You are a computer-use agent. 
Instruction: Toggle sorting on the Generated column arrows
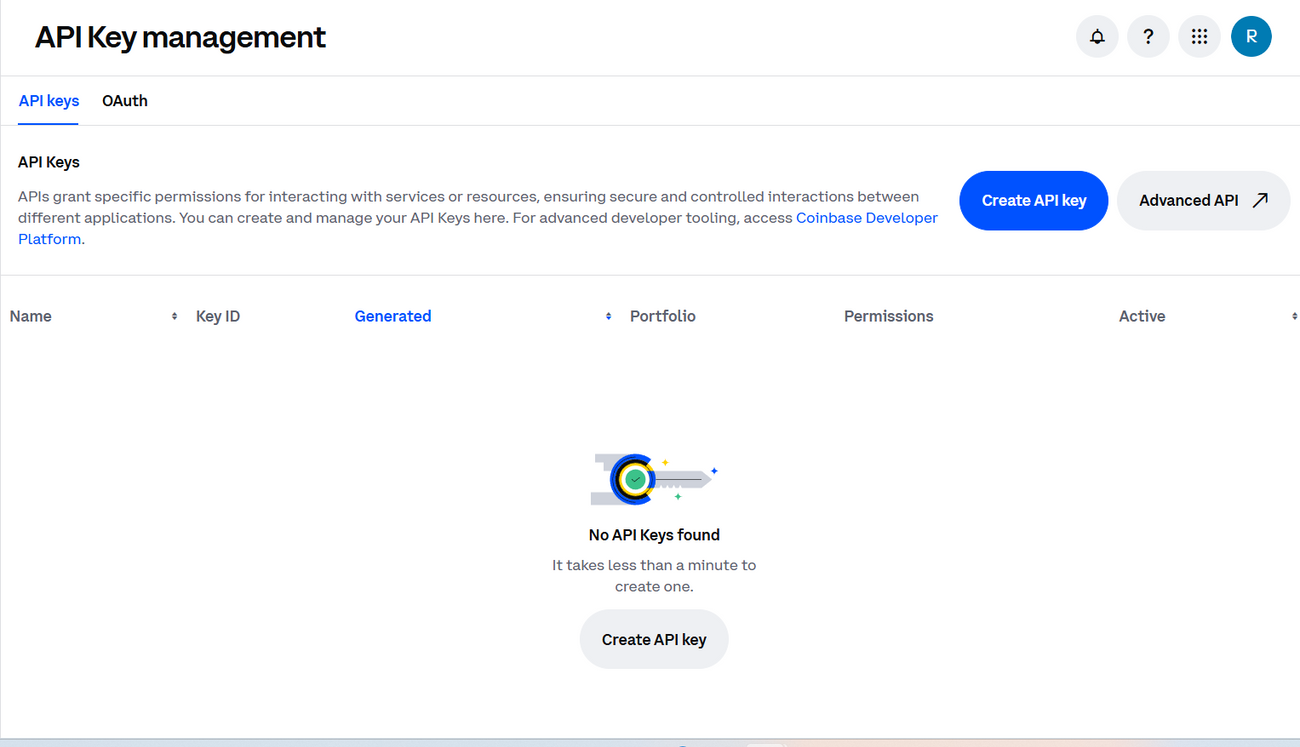click(608, 316)
